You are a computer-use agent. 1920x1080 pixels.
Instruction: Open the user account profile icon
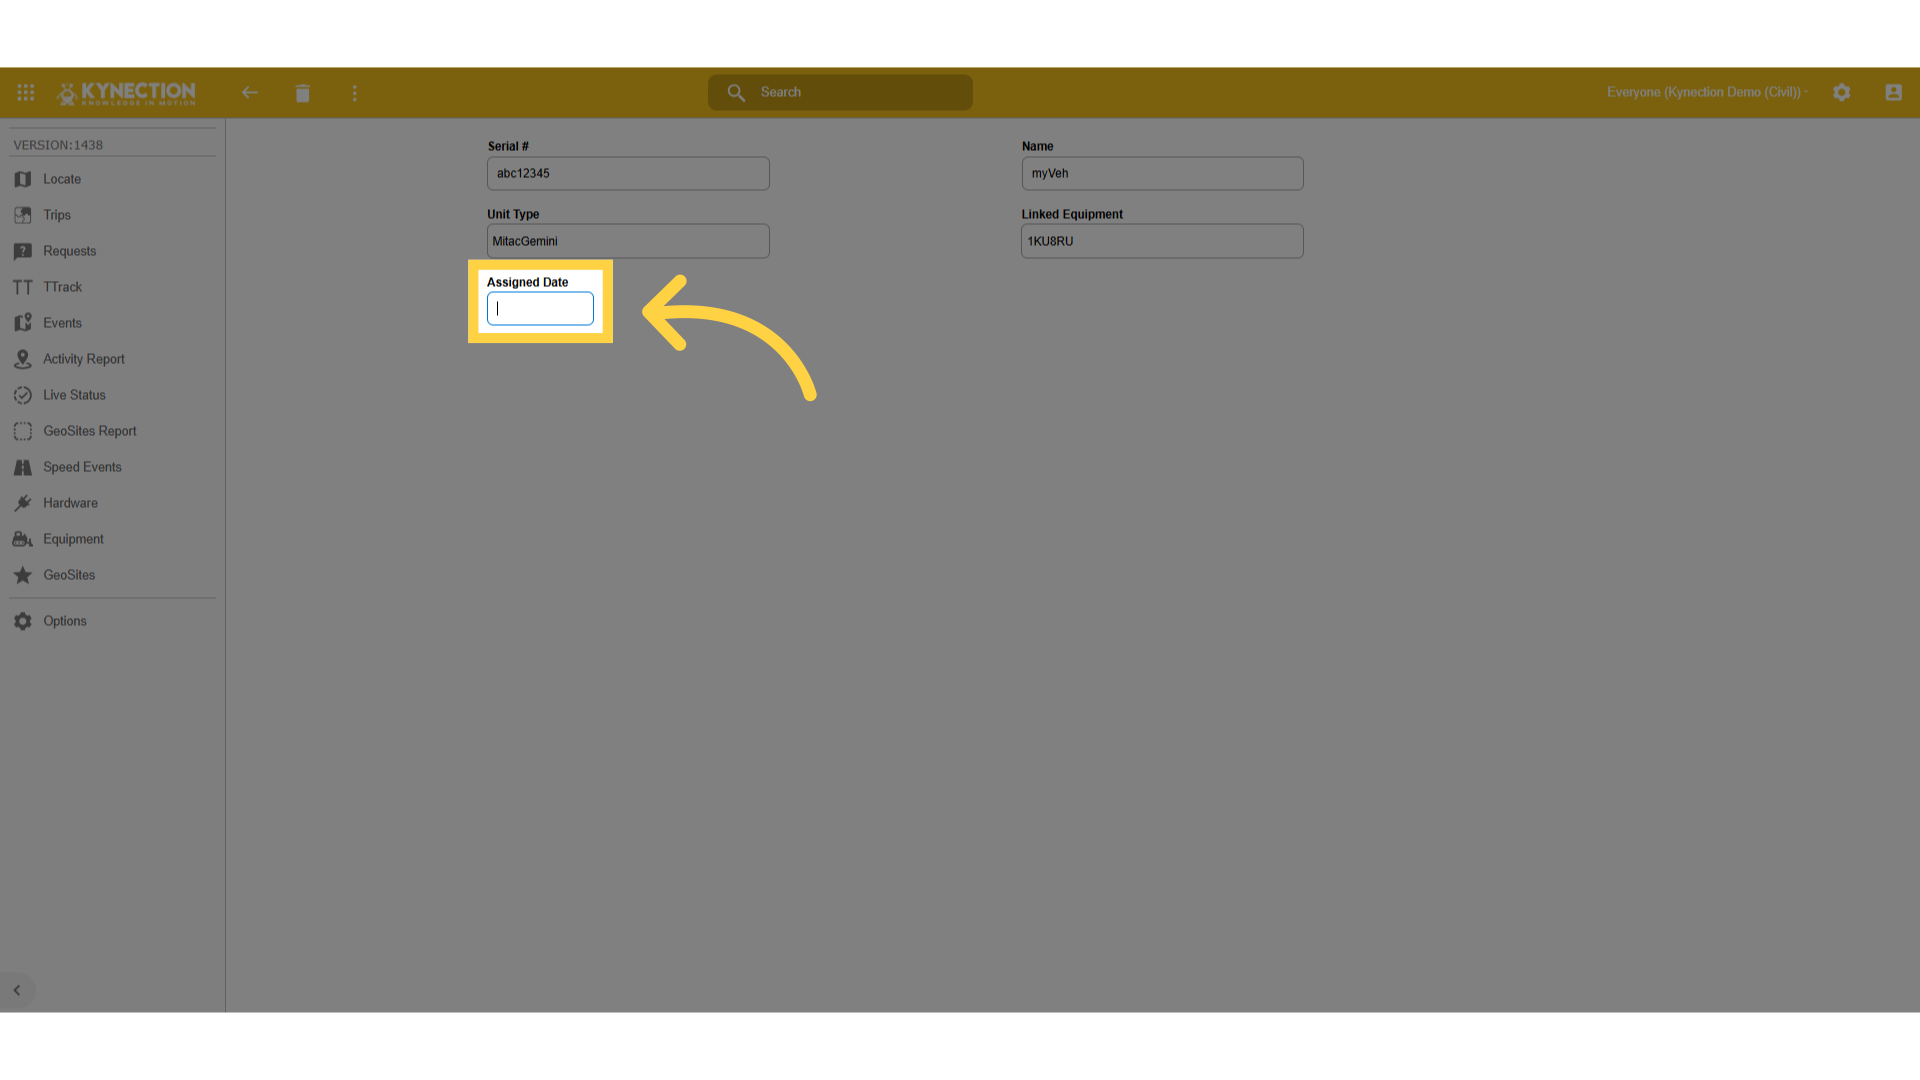pyautogui.click(x=1893, y=92)
